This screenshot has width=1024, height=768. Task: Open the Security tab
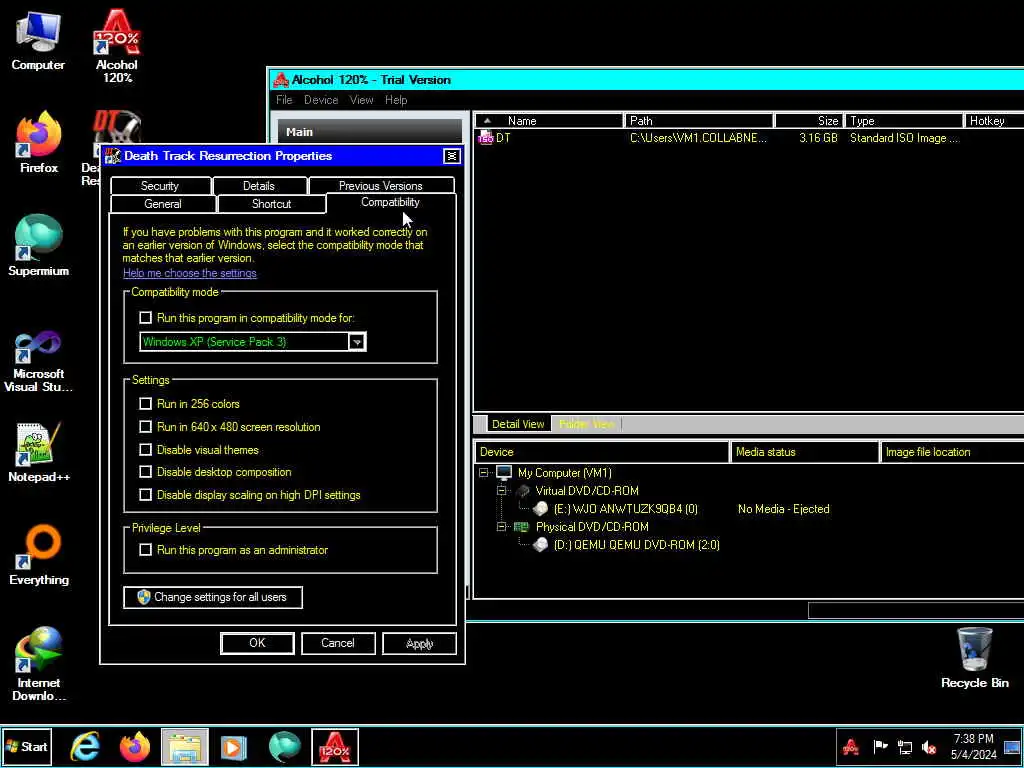coord(160,186)
